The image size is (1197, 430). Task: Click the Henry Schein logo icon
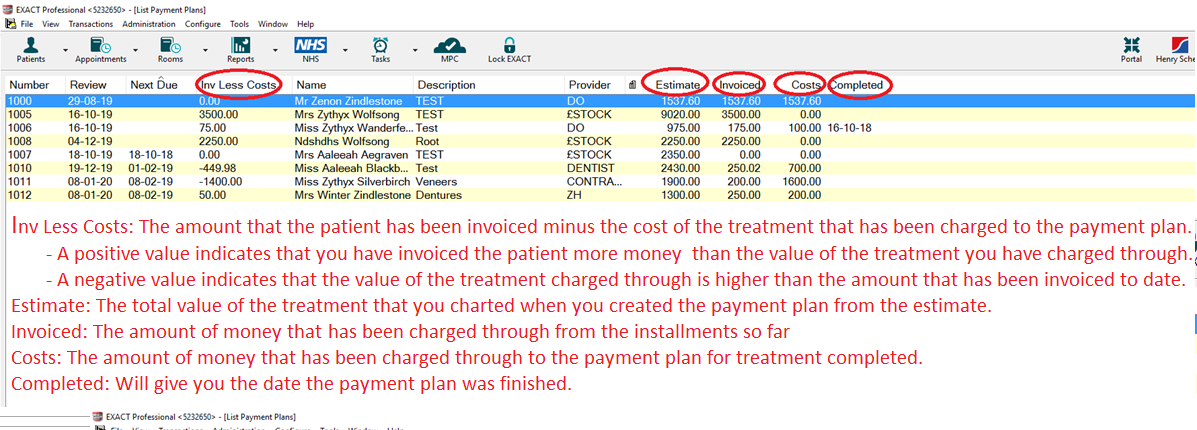pyautogui.click(x=1182, y=46)
